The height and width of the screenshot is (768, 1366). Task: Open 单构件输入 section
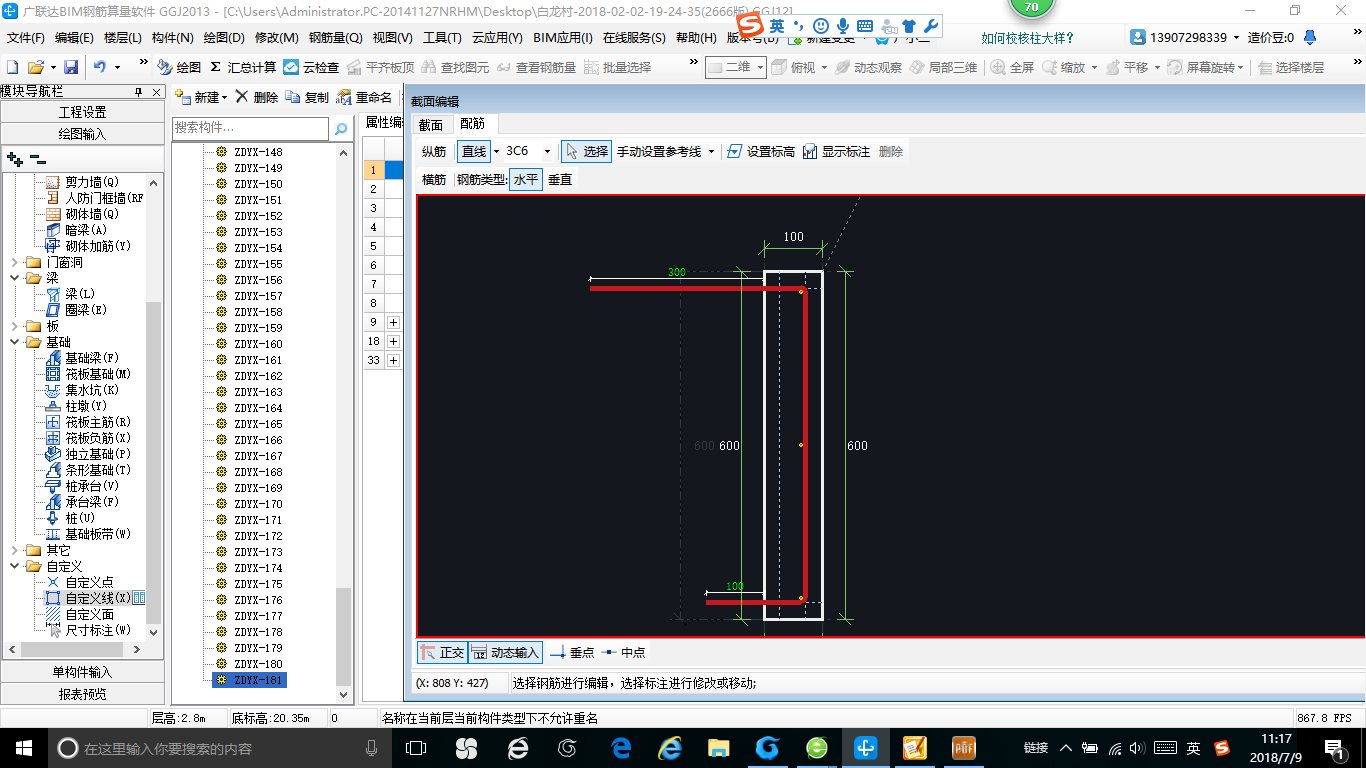pyautogui.click(x=82, y=672)
